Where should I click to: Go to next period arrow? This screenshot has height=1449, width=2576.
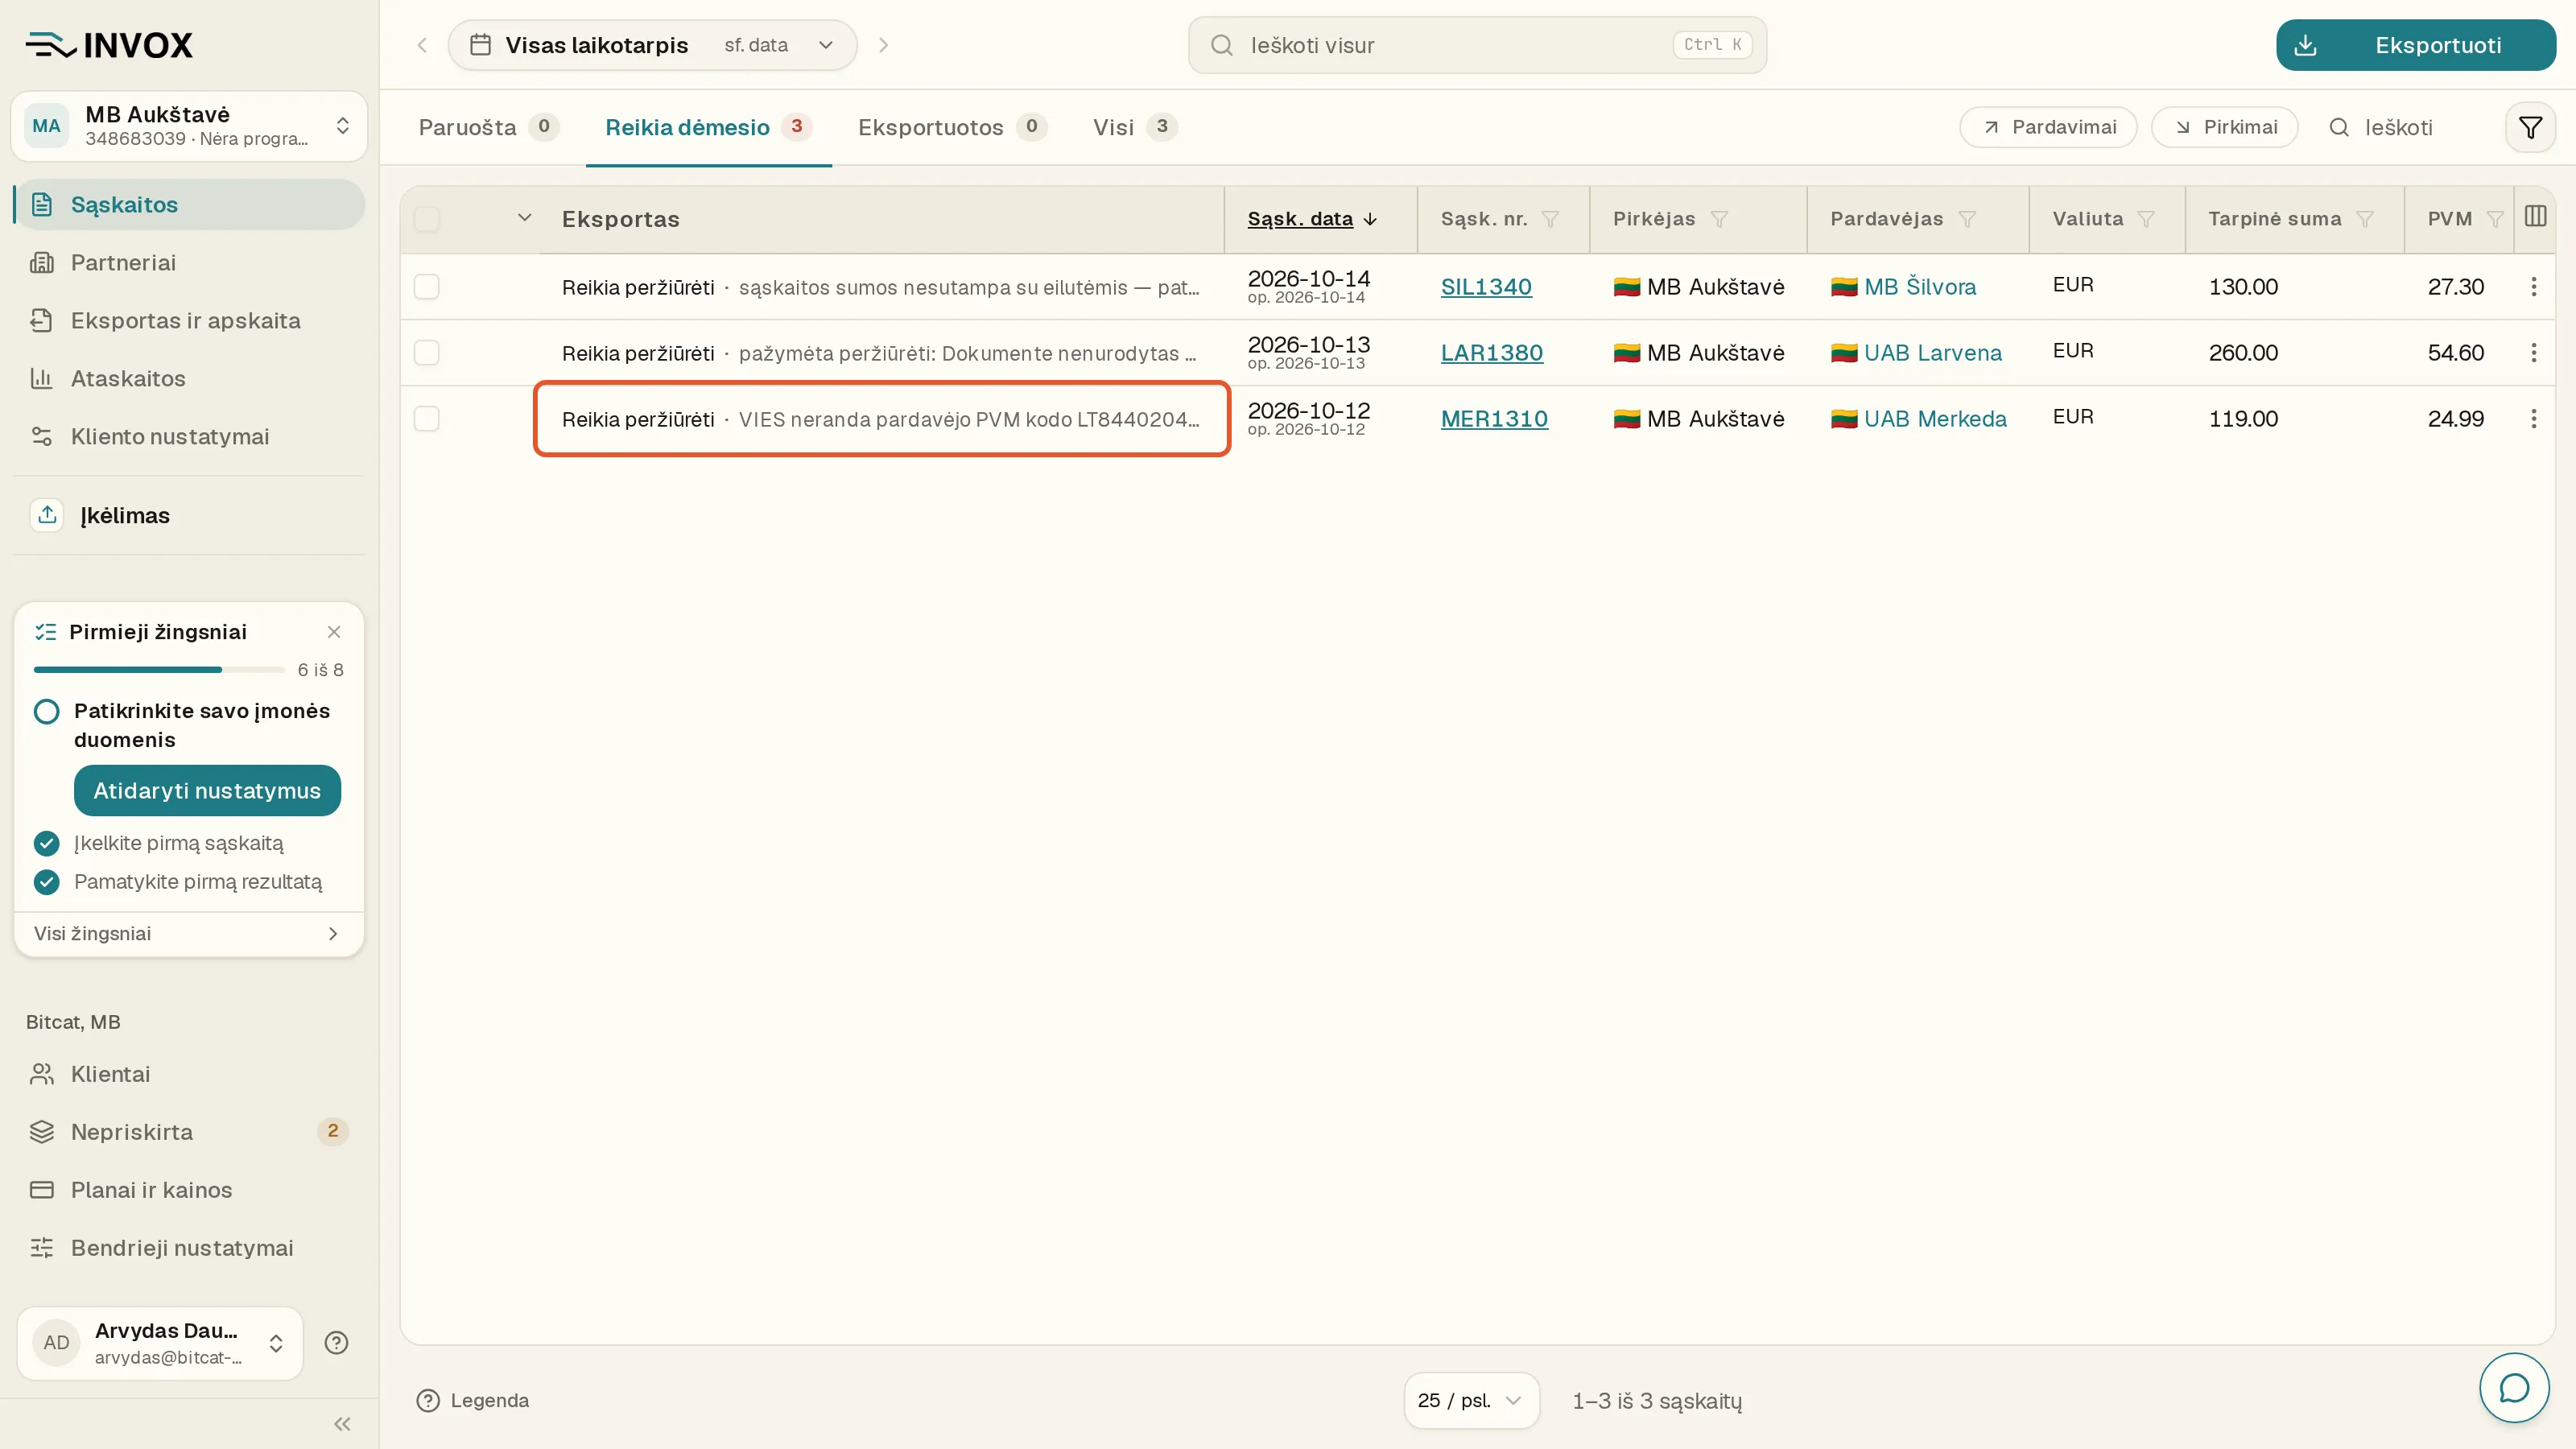(x=883, y=45)
